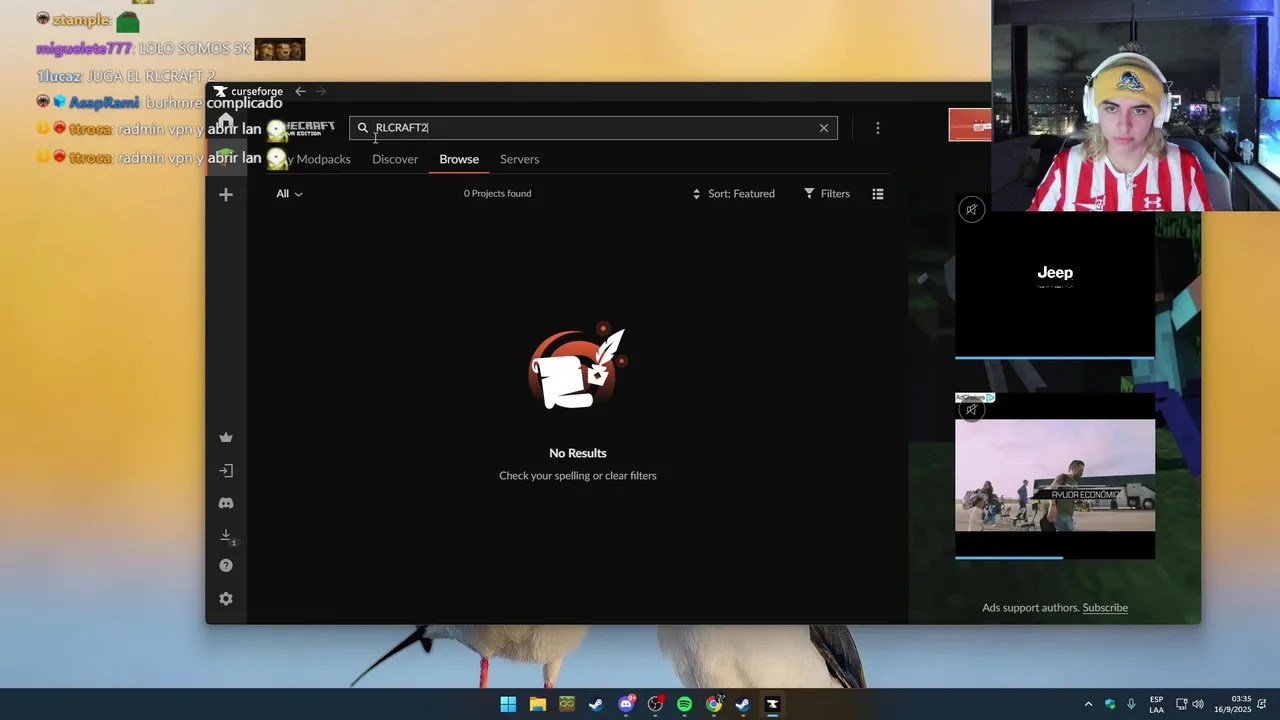Open Discord from the CurseForge sidebar
Image resolution: width=1280 pixels, height=720 pixels.
(x=226, y=503)
